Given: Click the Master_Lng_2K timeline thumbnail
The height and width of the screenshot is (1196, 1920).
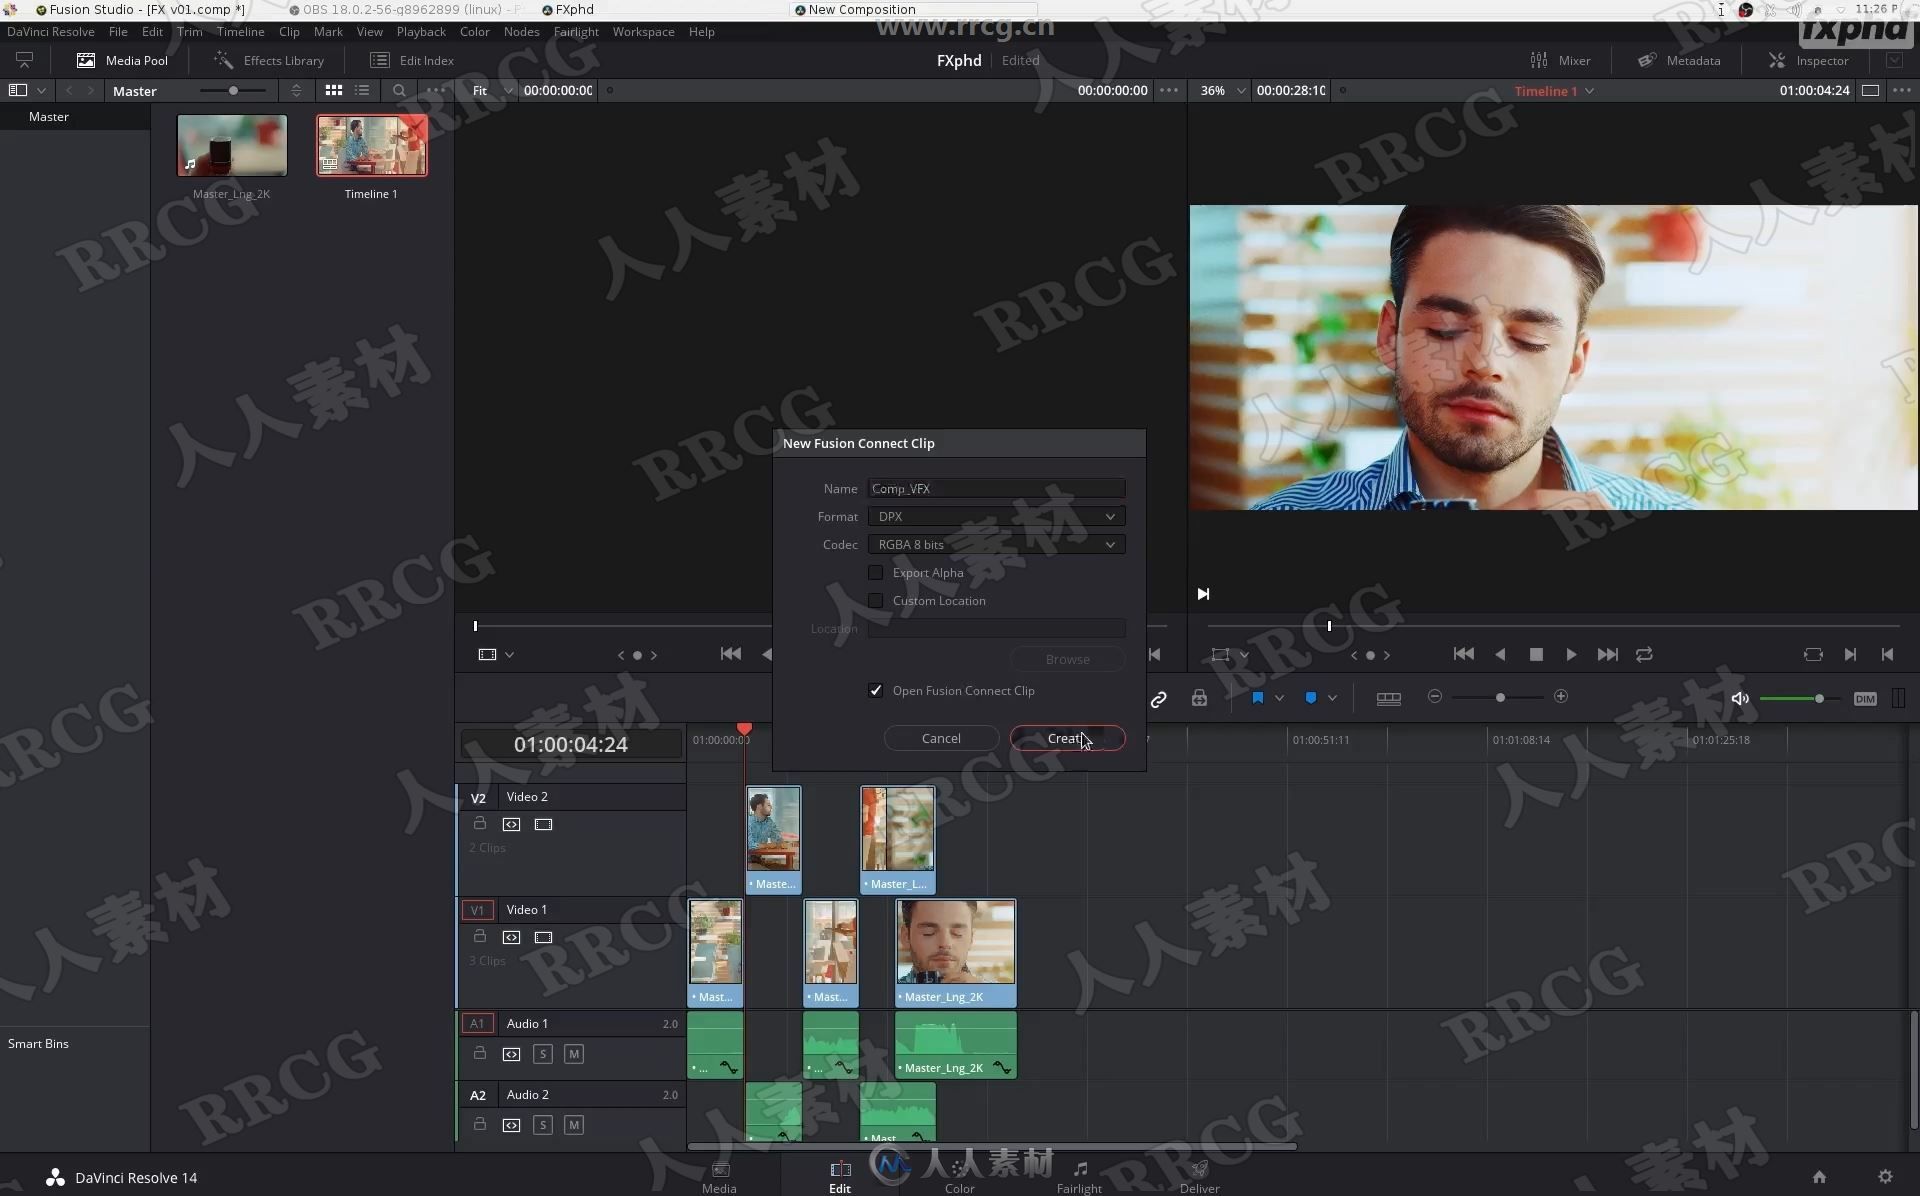Looking at the screenshot, I should 231,145.
